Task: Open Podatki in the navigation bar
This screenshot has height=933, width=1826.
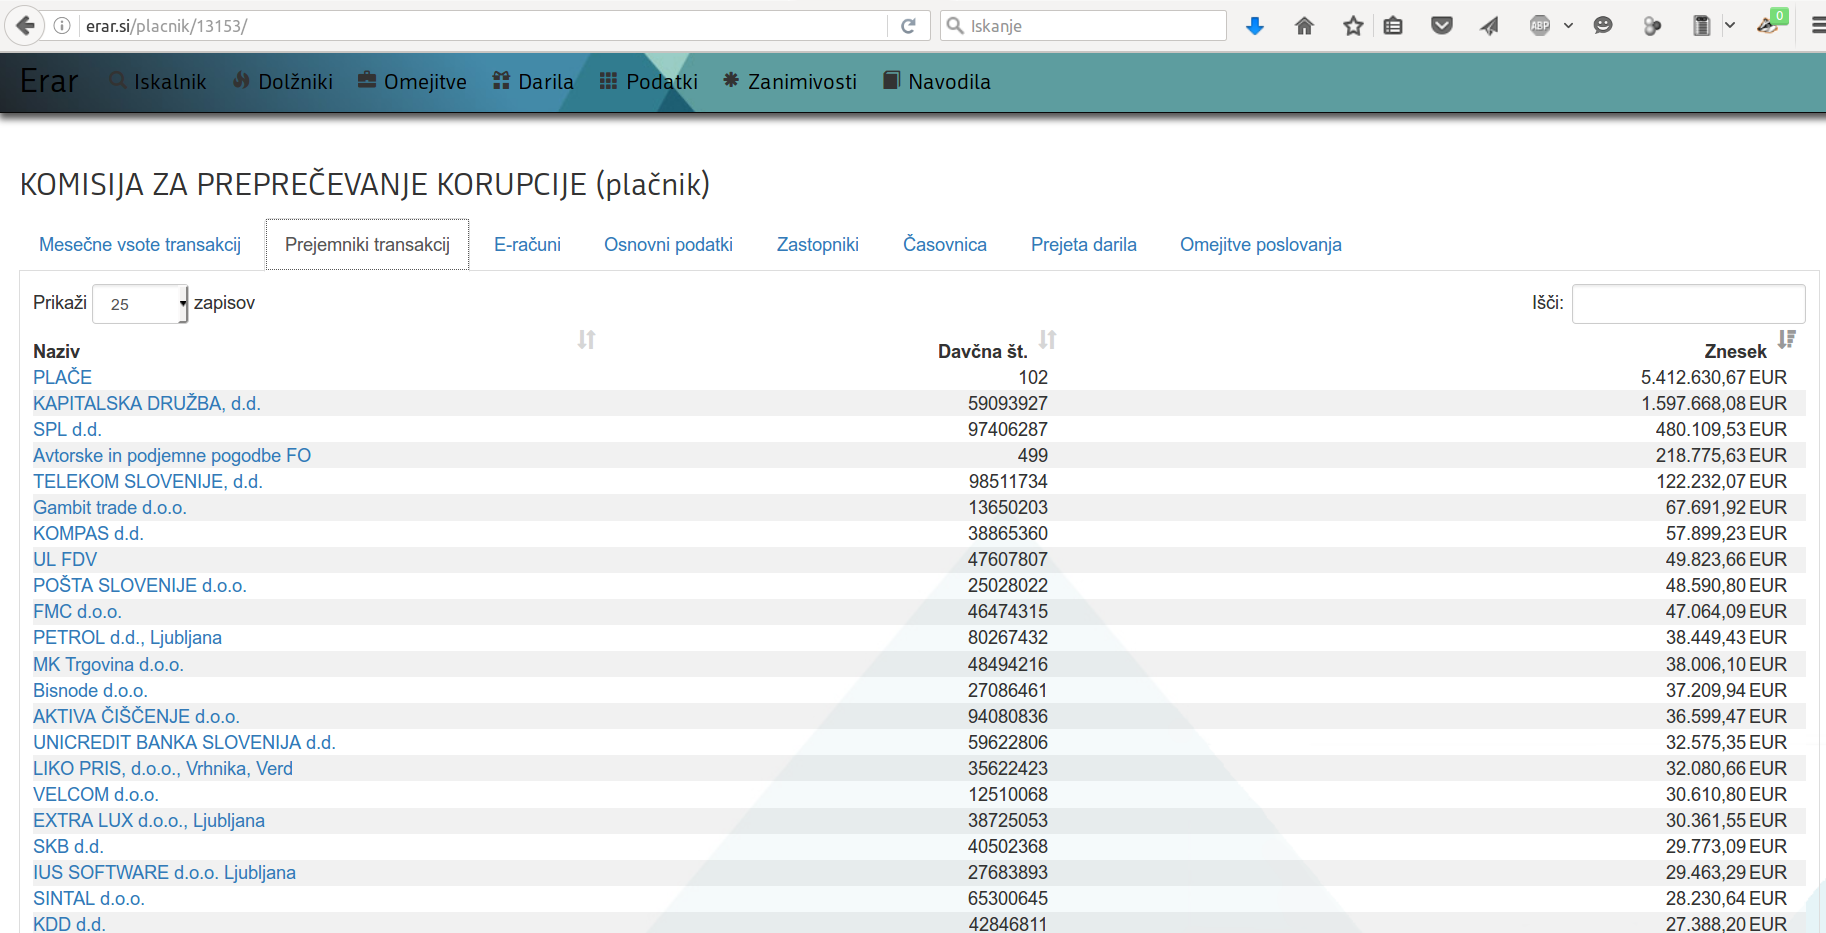Action: point(649,82)
